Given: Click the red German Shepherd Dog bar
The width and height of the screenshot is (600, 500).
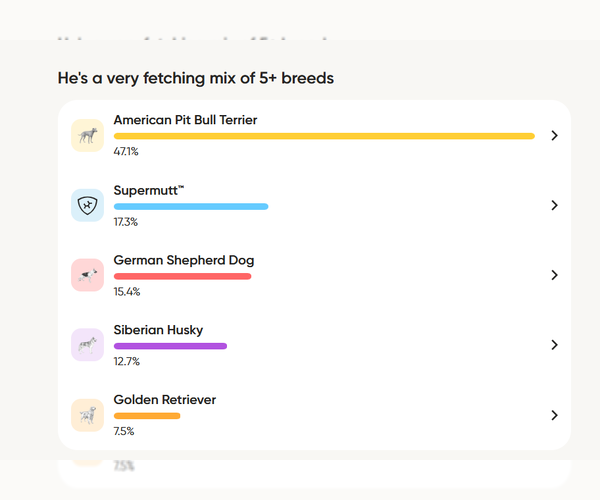Looking at the screenshot, I should pyautogui.click(x=182, y=276).
